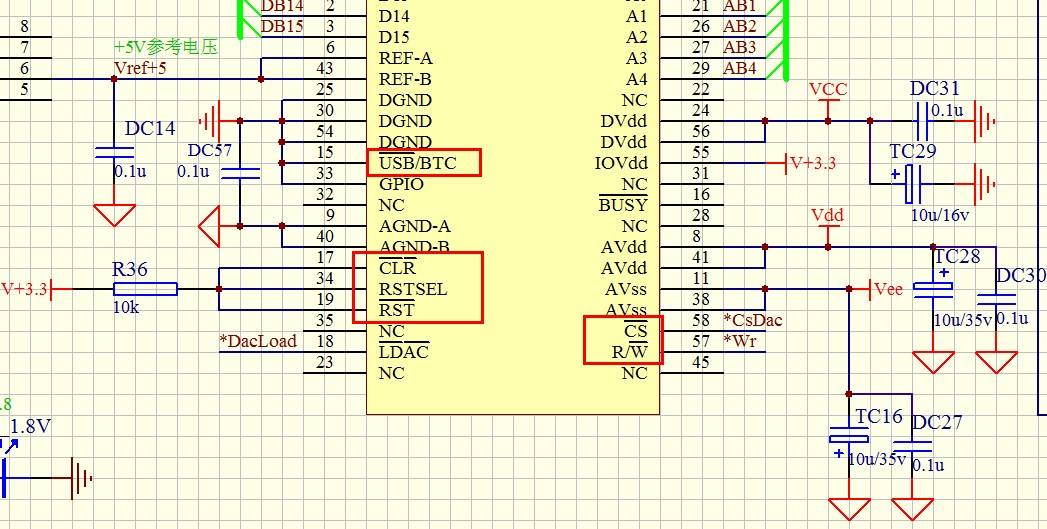The image size is (1047, 529).
Task: Click the VCC power port symbol
Action: coord(828,102)
